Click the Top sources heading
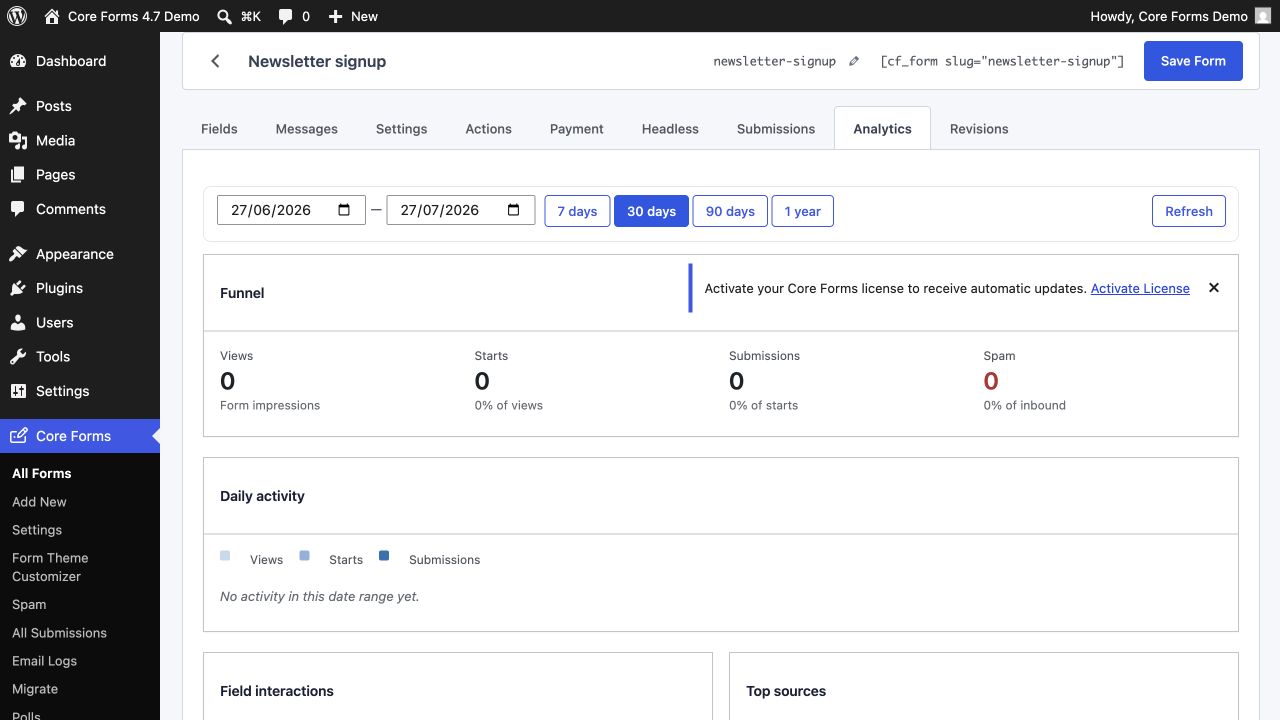 pyautogui.click(x=786, y=691)
